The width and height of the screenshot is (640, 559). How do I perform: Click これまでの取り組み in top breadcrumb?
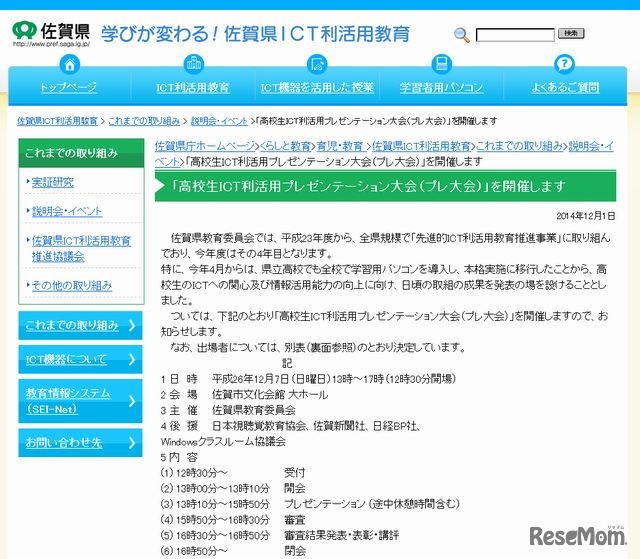click(144, 121)
